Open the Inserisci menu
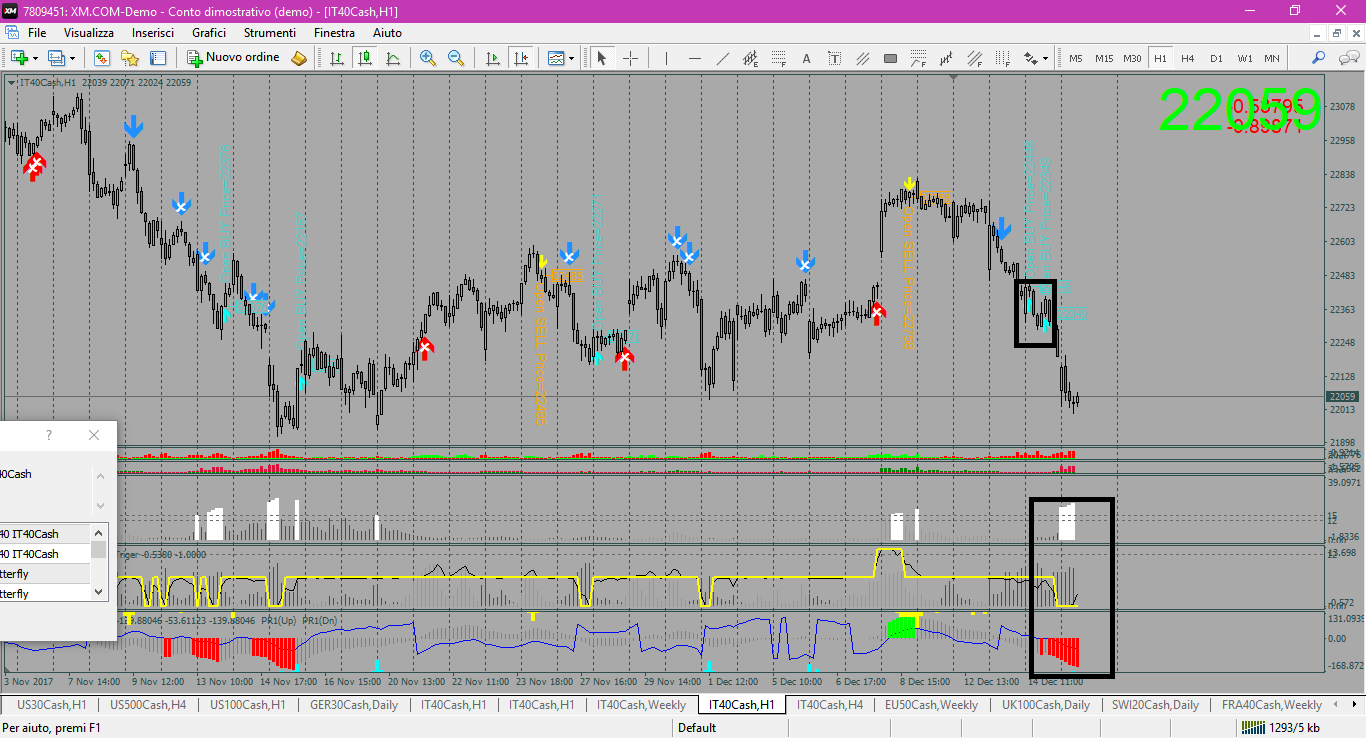This screenshot has height=738, width=1366. (x=153, y=33)
